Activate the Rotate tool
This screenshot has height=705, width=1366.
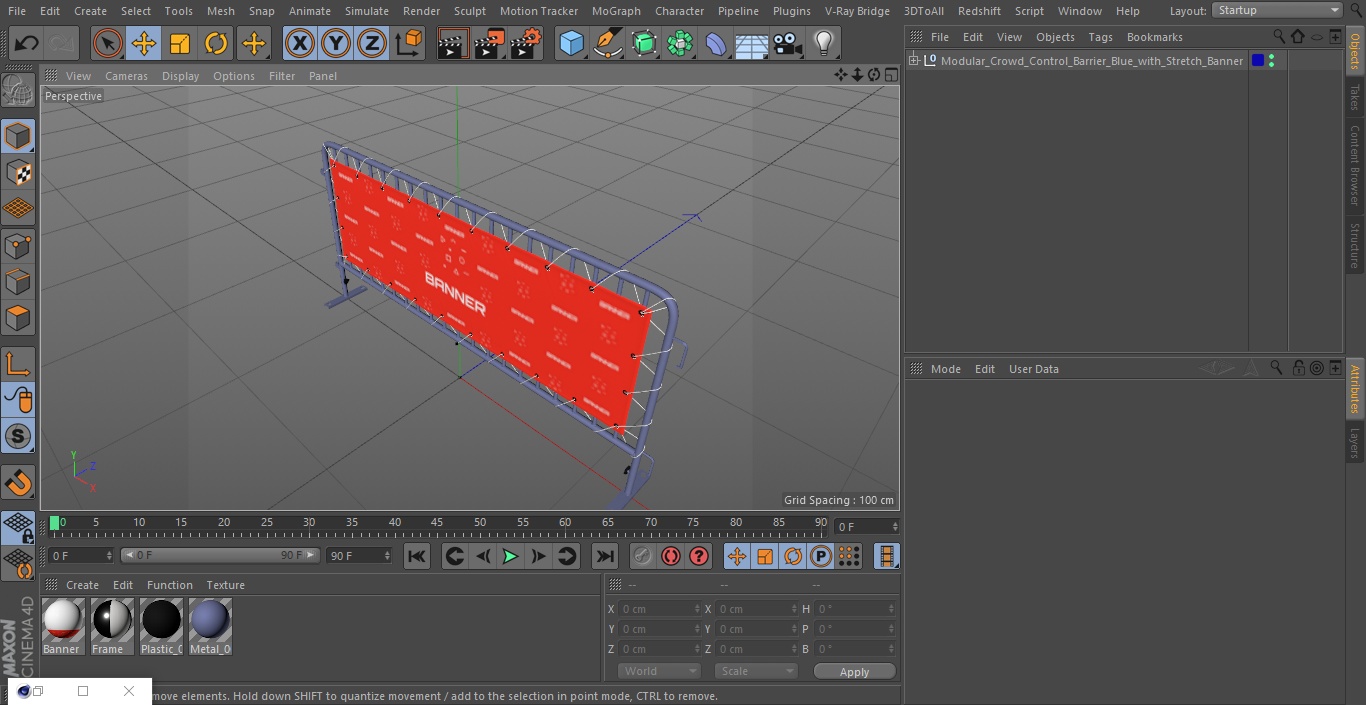tap(216, 43)
